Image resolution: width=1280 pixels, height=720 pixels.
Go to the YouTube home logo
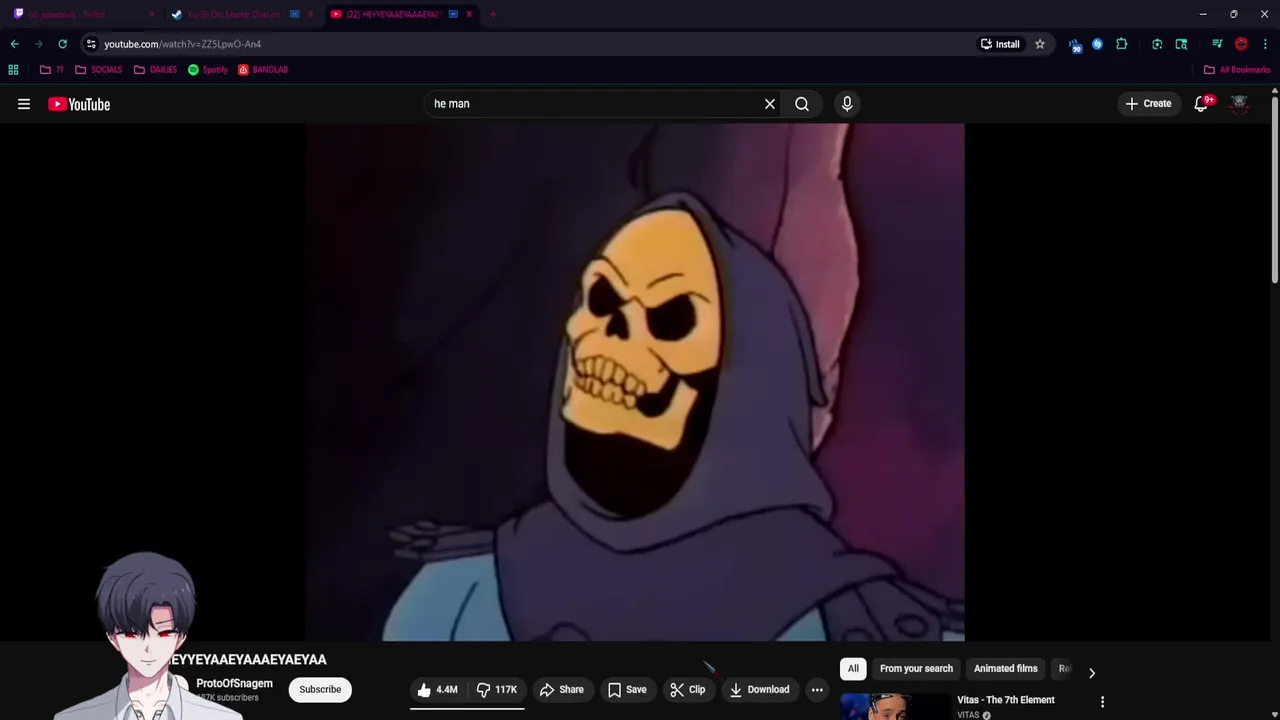coord(79,104)
